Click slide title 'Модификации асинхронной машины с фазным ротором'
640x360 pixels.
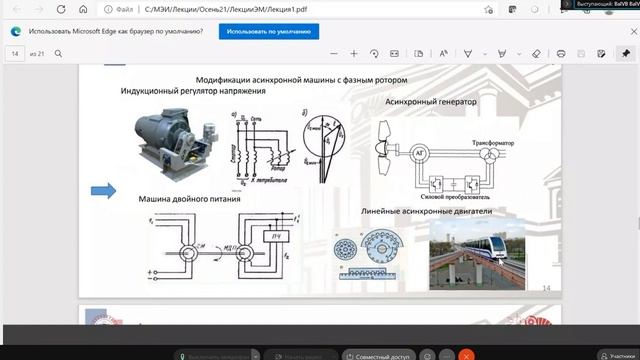[x=302, y=80]
